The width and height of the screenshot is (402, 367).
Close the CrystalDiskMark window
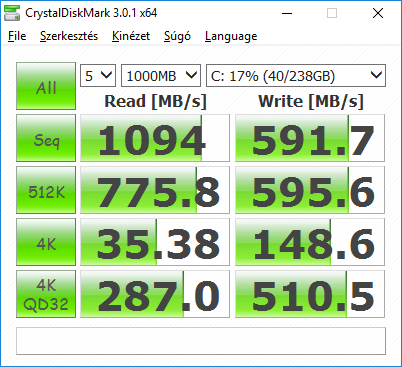click(x=378, y=13)
